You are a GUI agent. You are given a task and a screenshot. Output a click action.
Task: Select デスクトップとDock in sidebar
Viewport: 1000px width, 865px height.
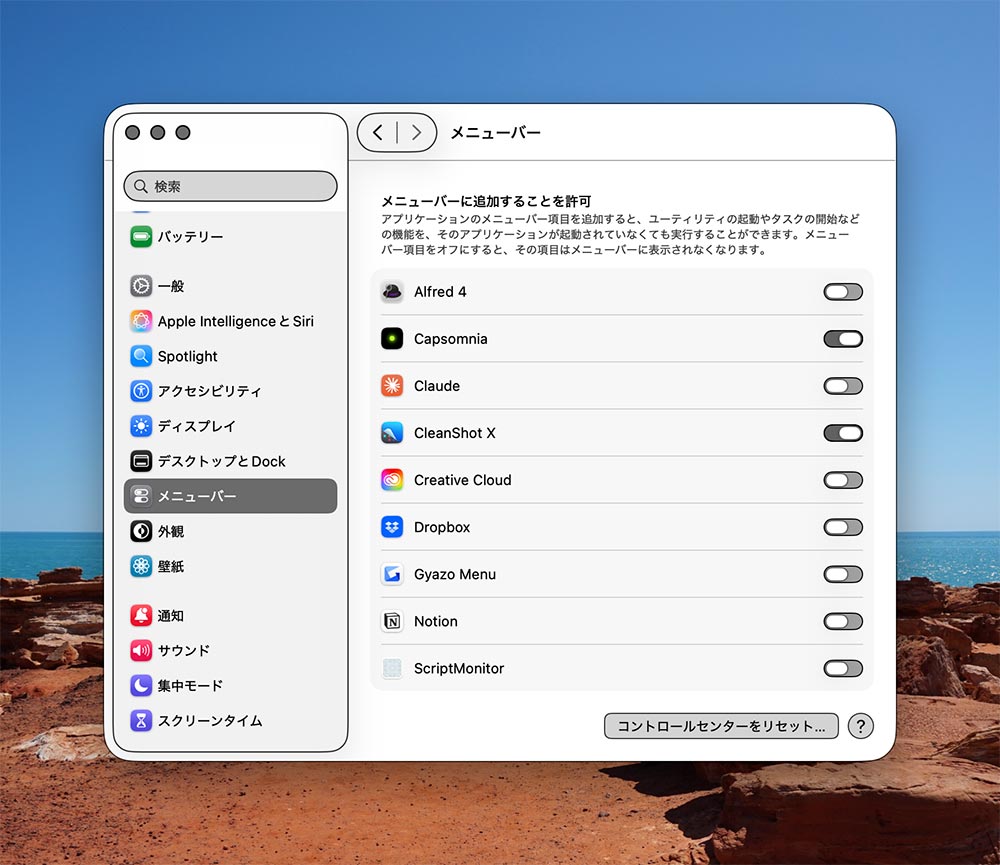point(230,461)
